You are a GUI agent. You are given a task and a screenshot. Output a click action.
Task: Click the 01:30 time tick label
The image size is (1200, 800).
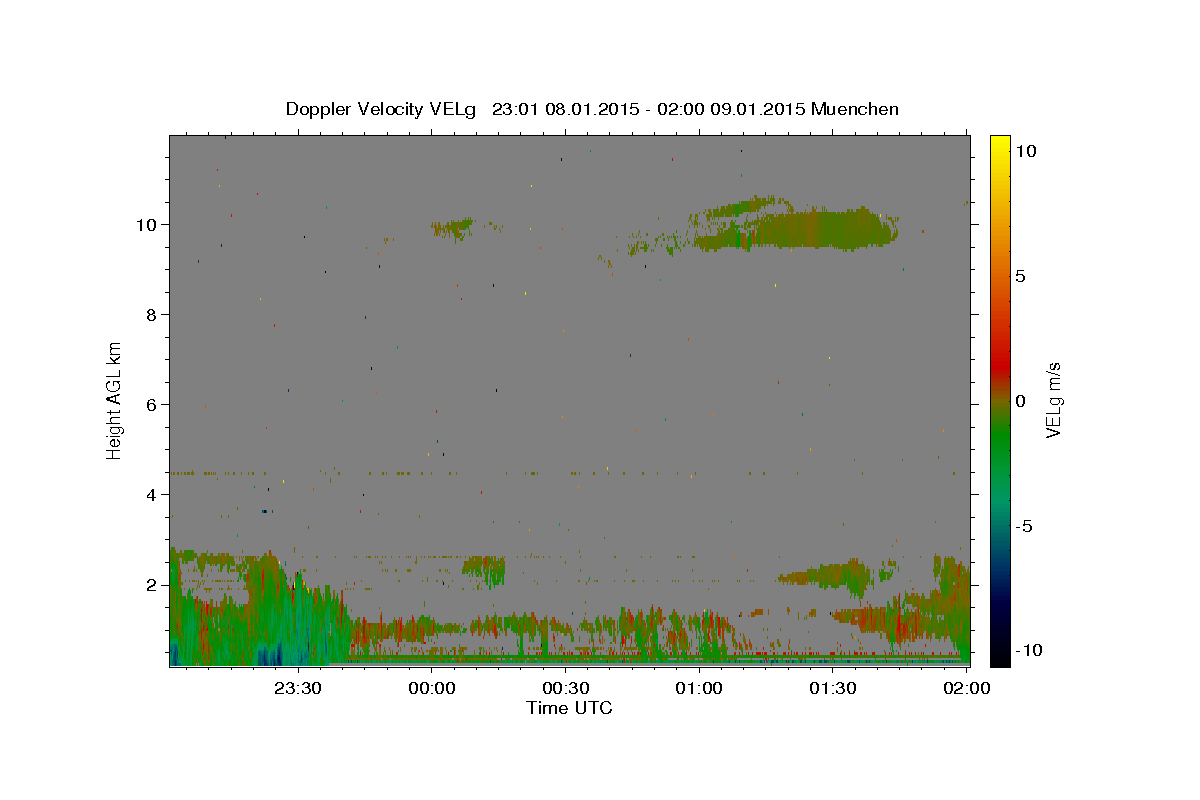(x=833, y=688)
